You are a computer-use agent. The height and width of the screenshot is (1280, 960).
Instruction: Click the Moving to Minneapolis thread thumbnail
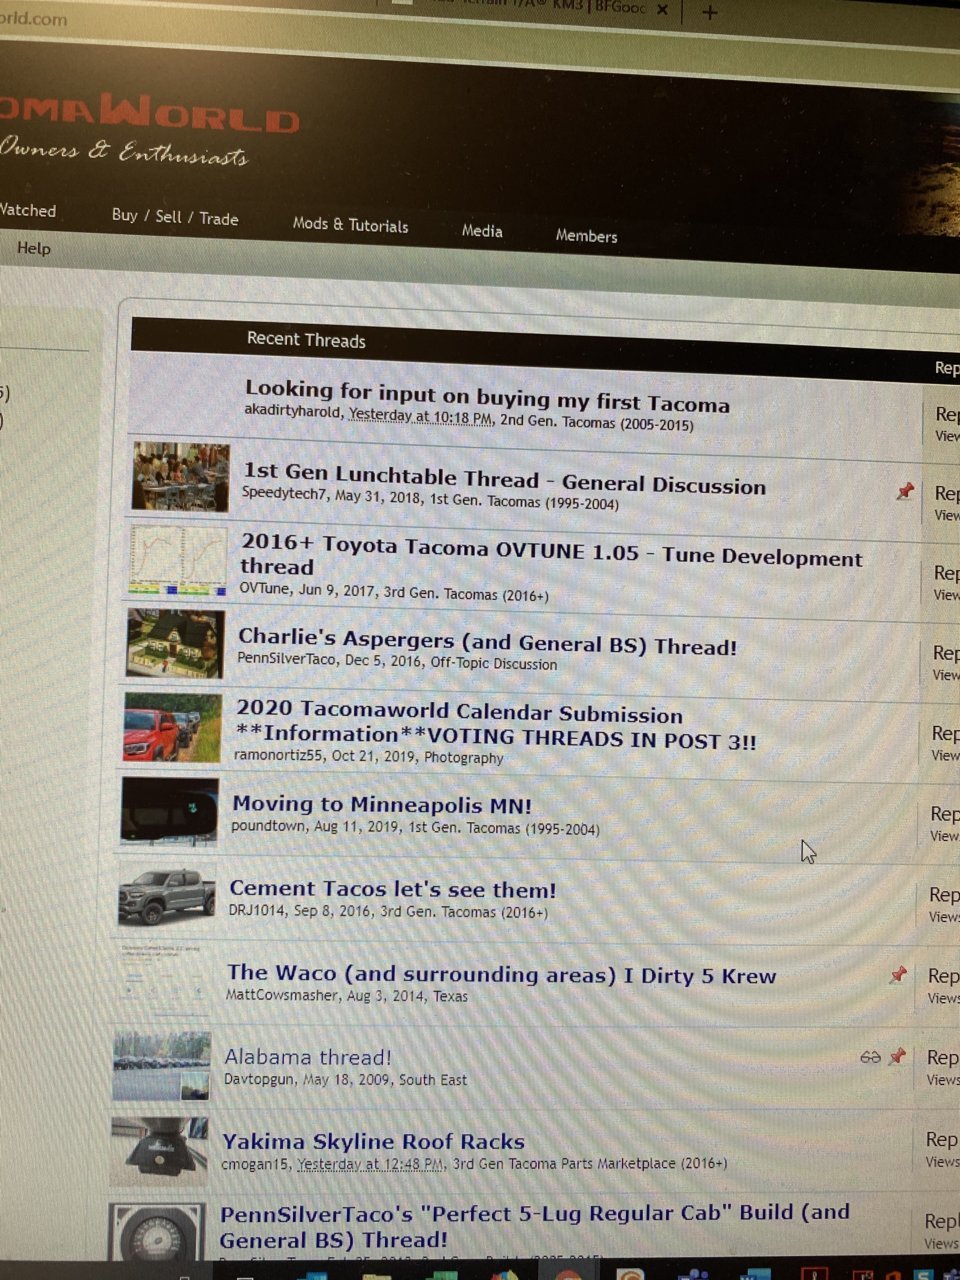(169, 810)
